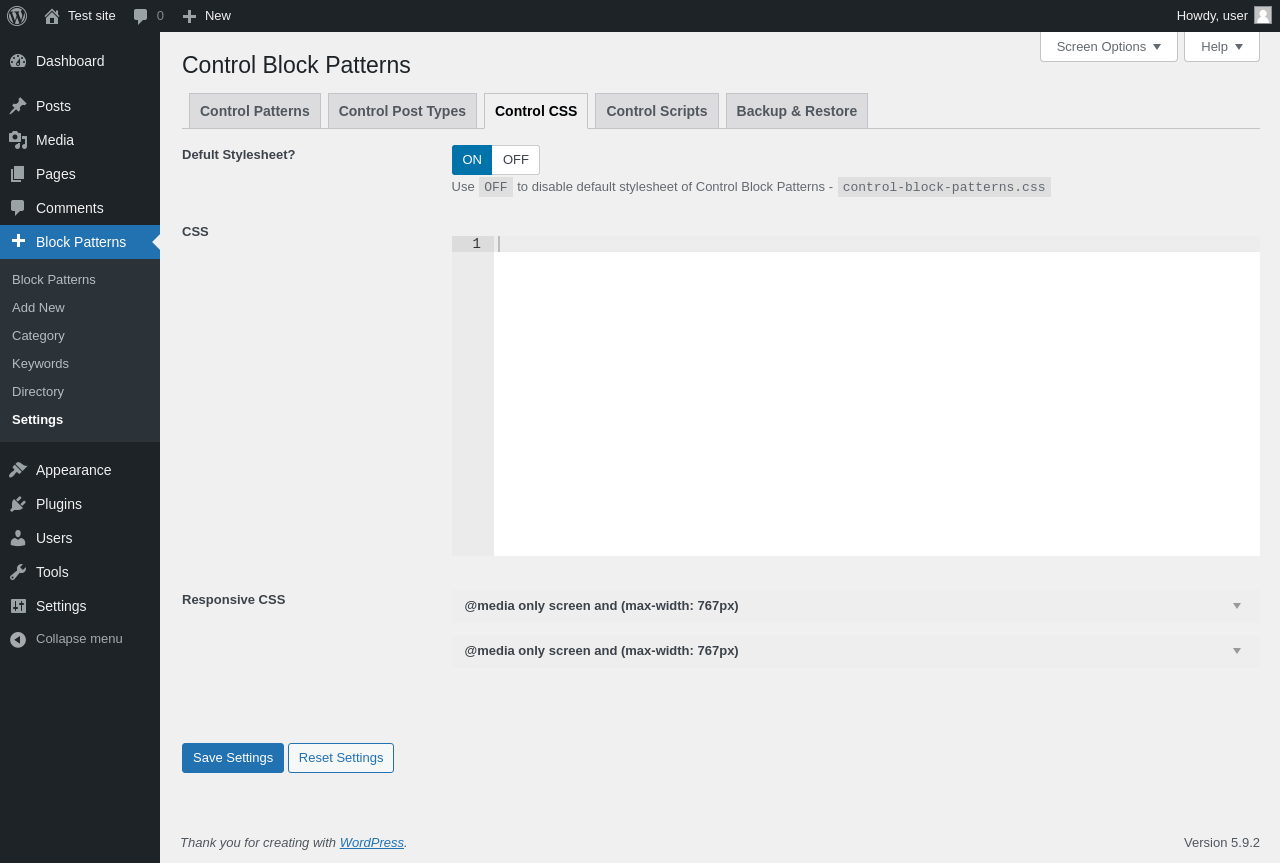Click the Dashboard gauge icon
This screenshot has height=863, width=1280.
18,61
